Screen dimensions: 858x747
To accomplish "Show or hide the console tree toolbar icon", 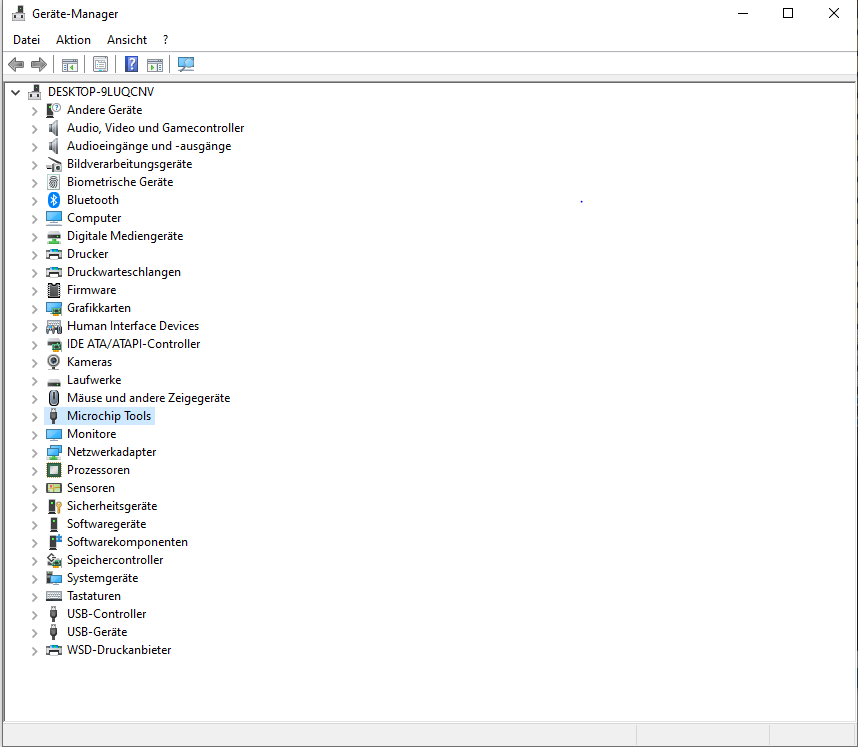I will [69, 65].
